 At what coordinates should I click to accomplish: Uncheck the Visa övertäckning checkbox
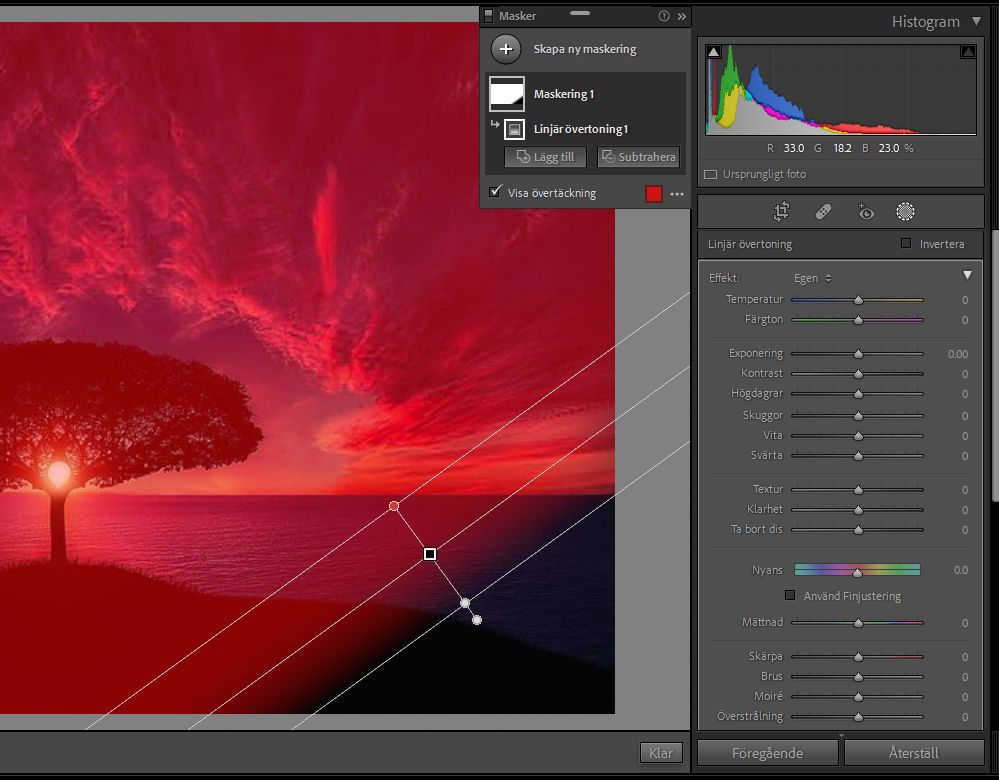coord(494,192)
